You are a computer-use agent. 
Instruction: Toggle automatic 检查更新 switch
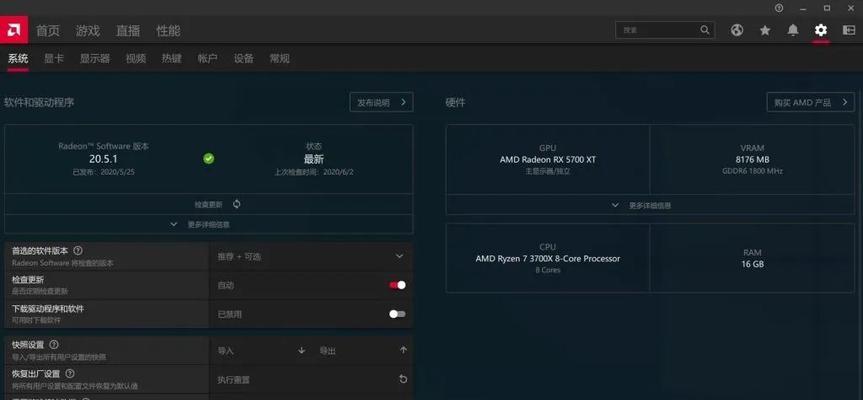coord(397,285)
